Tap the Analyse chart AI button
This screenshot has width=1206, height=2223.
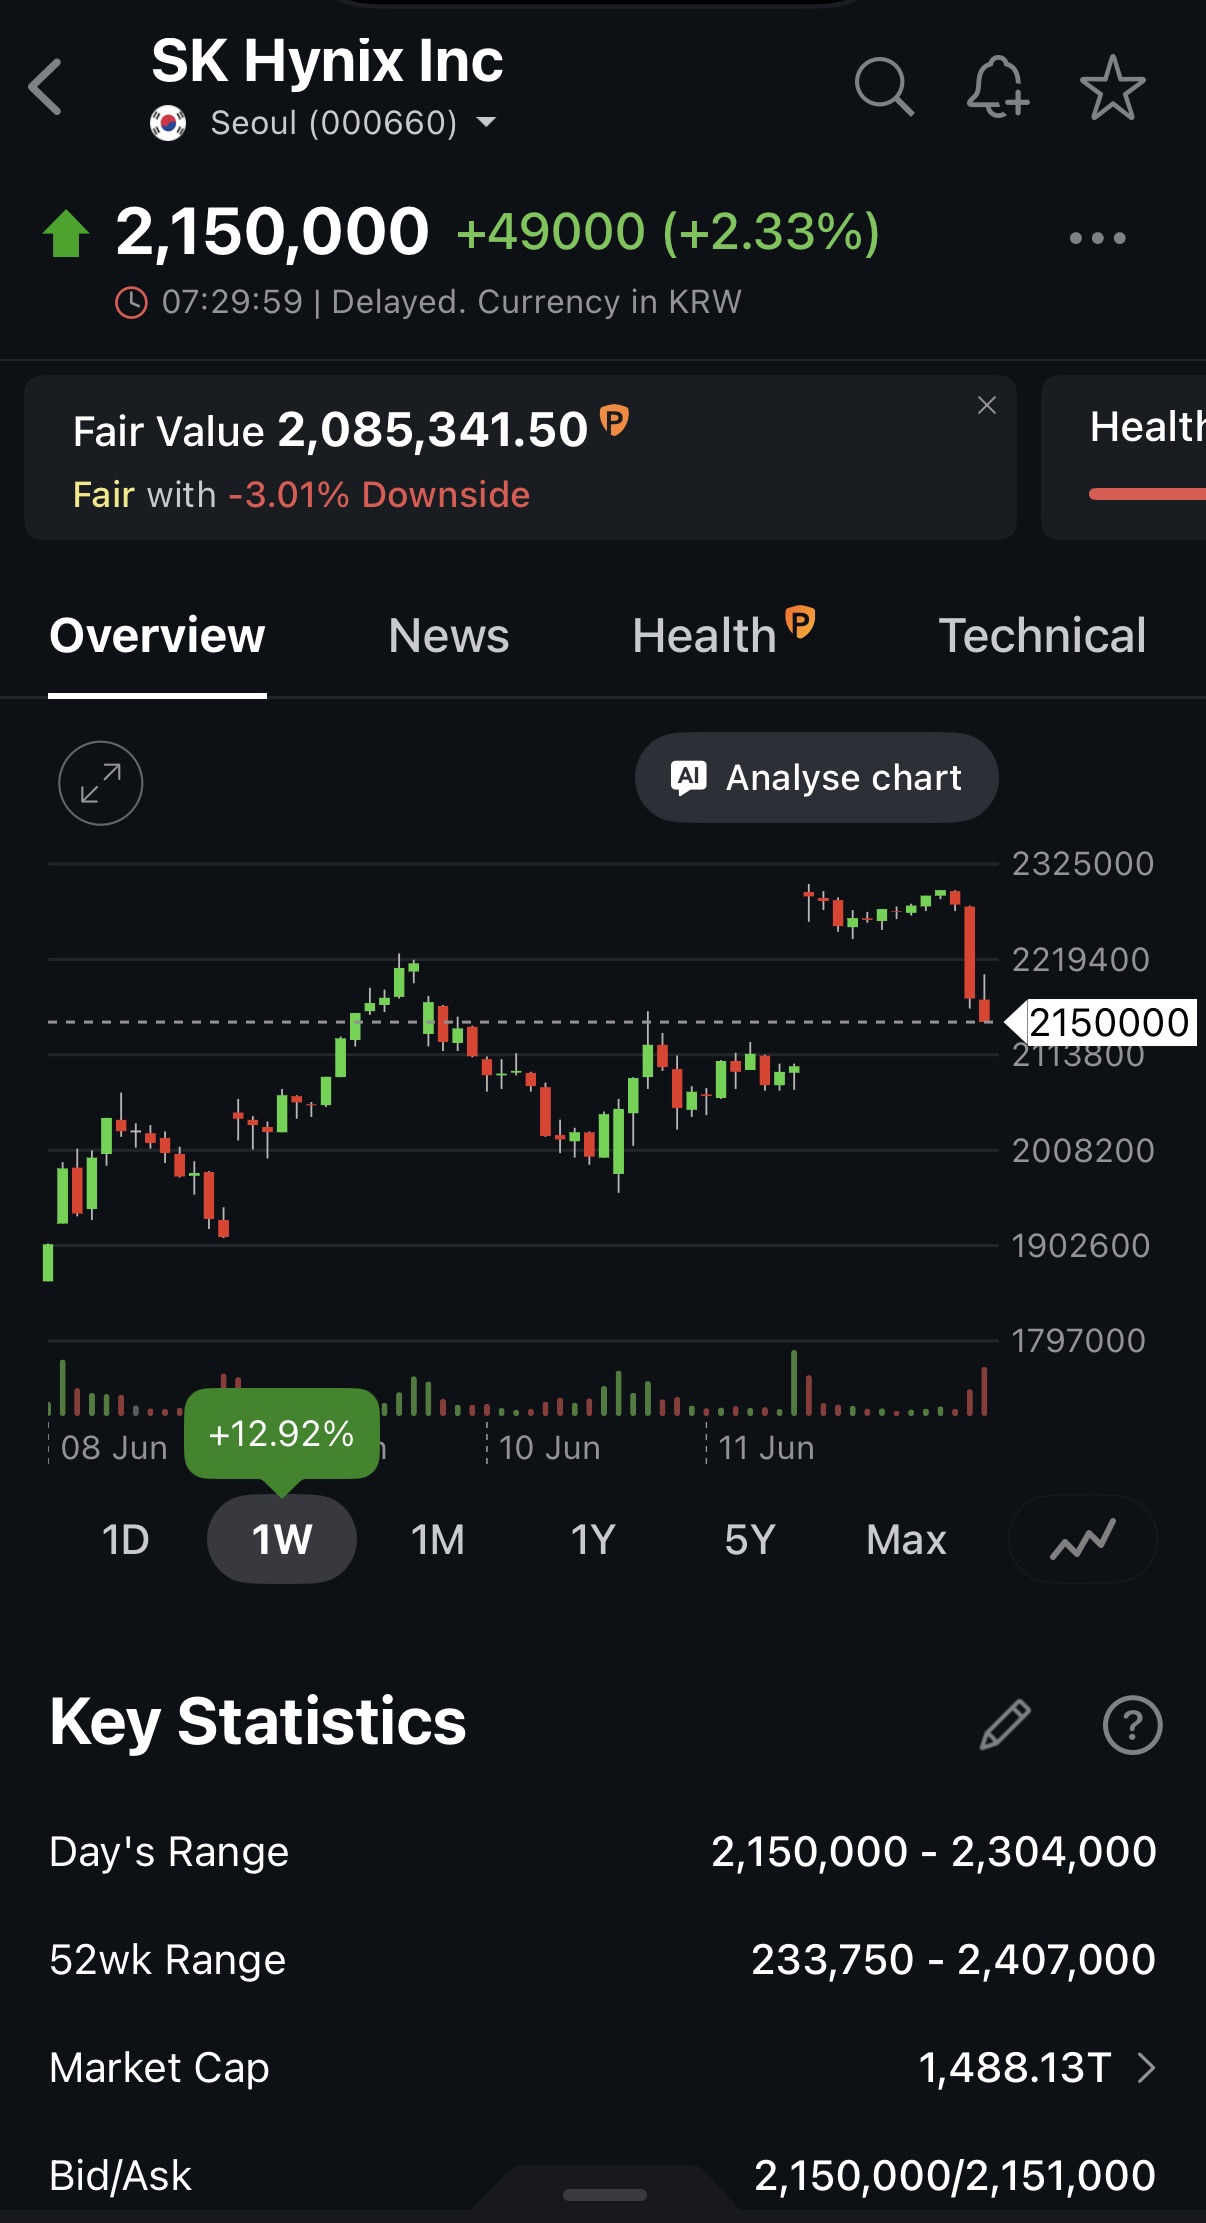point(816,778)
